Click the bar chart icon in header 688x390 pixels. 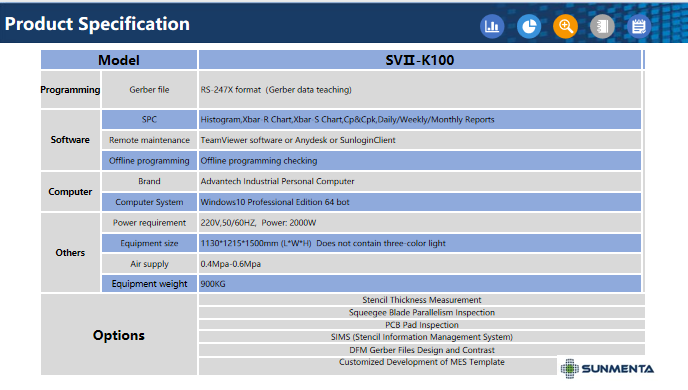(x=492, y=26)
